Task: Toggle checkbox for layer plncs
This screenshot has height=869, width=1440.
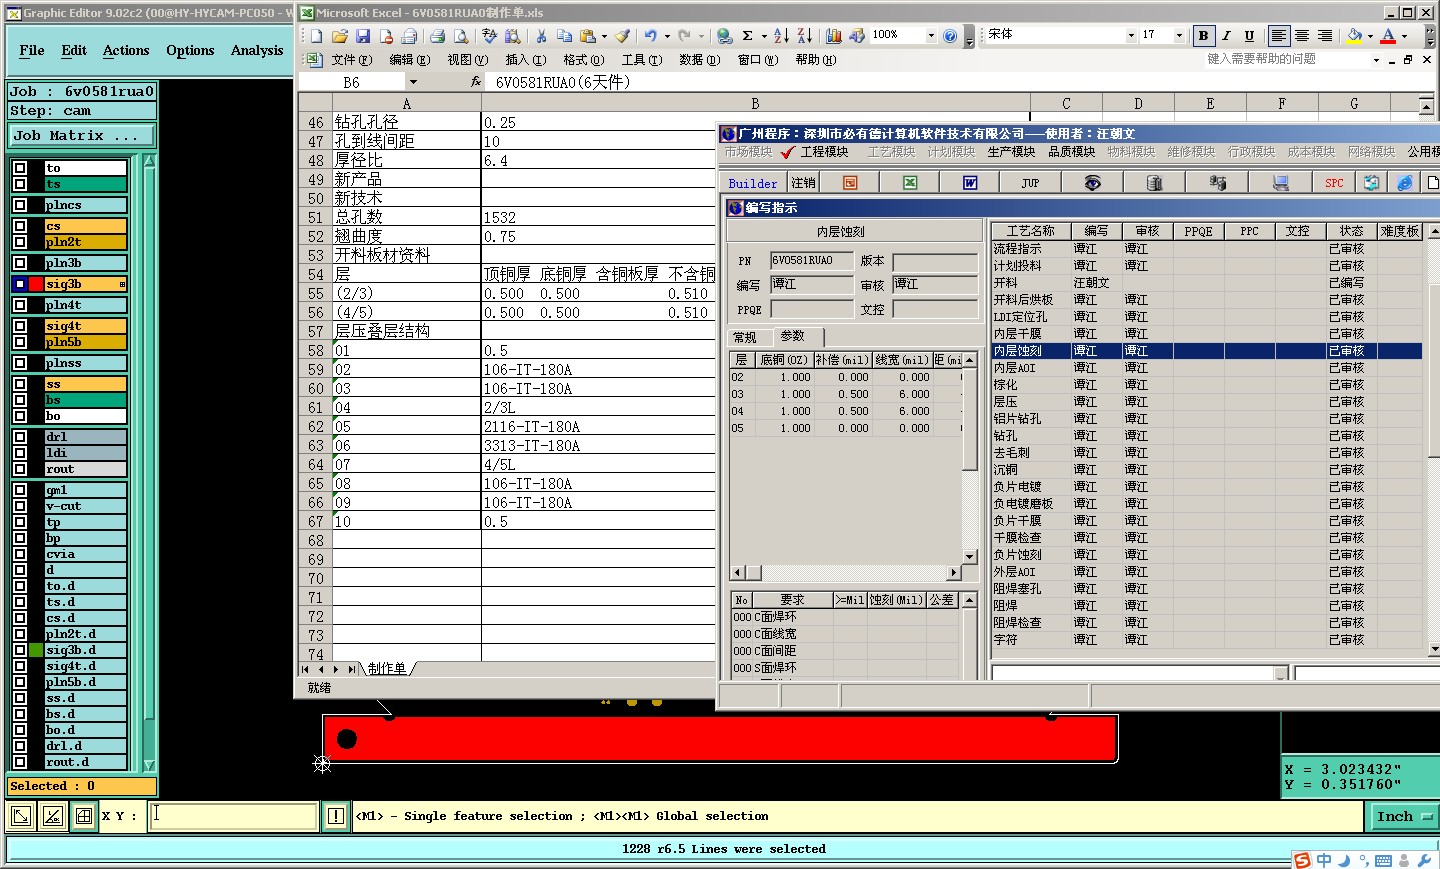Action: [x=20, y=205]
